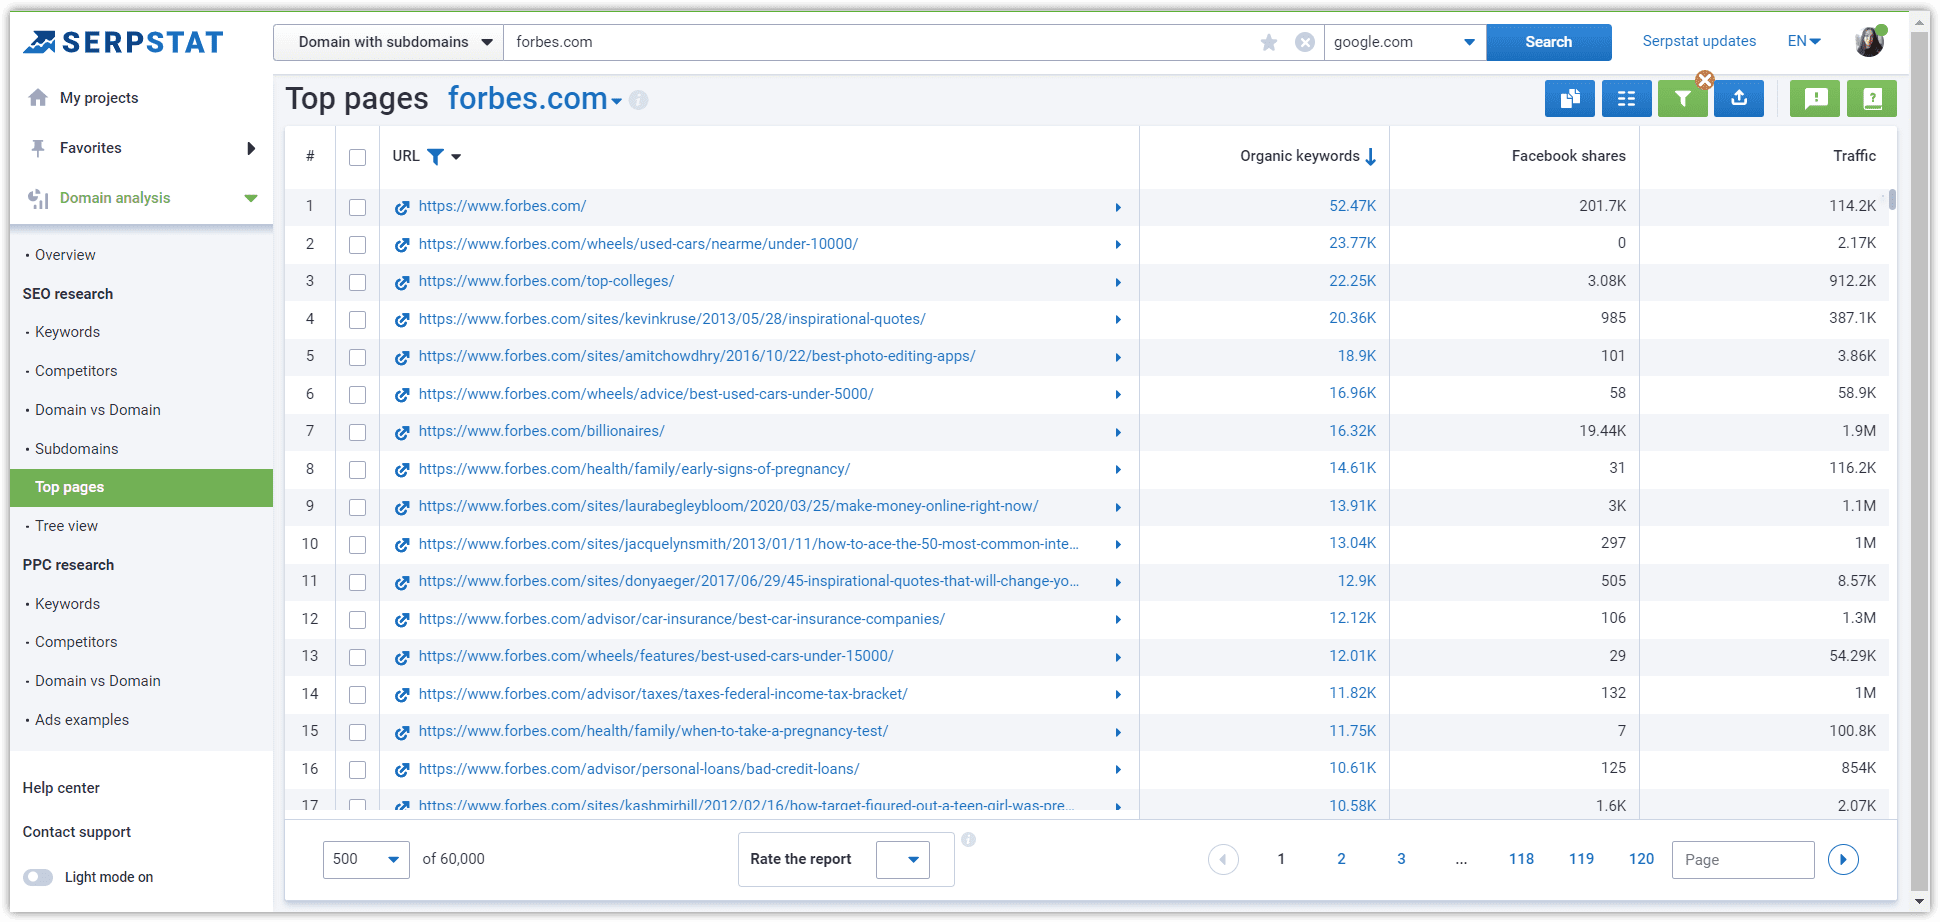
Task: Open the feedback exclamation bubble icon
Action: 1815,98
